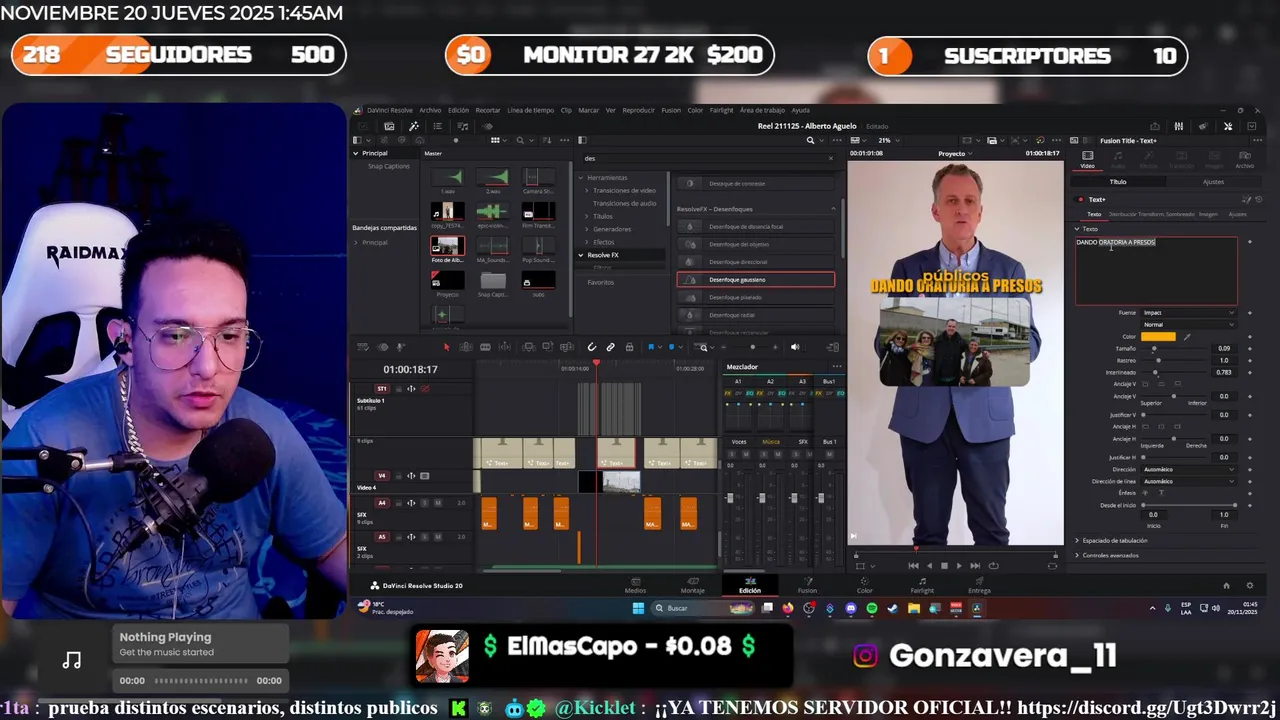Solo the A4 SFX track

click(424, 503)
